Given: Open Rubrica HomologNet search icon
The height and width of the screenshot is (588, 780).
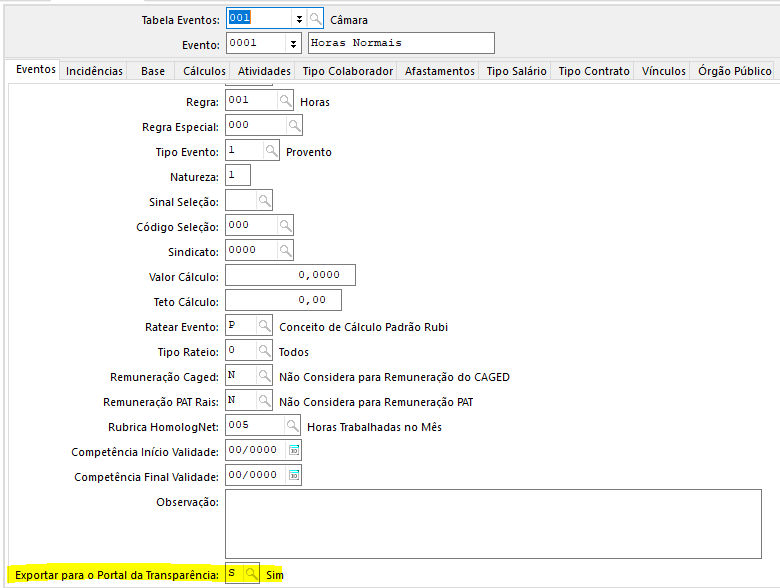Looking at the screenshot, I should point(292,425).
